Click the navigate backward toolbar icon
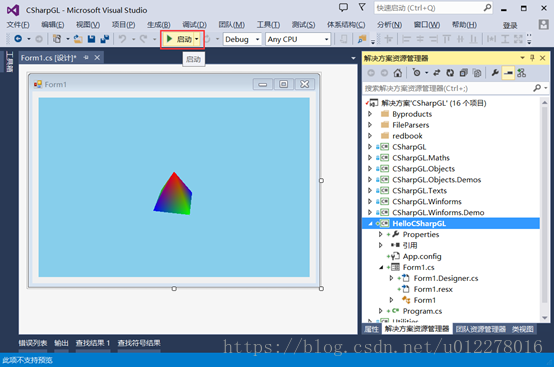The width and height of the screenshot is (554, 367). (18, 39)
